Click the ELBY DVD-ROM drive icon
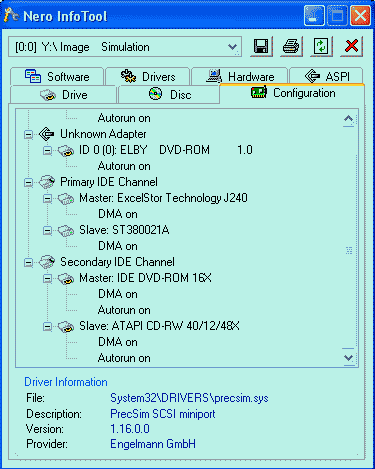The height and width of the screenshot is (469, 375). 66,150
